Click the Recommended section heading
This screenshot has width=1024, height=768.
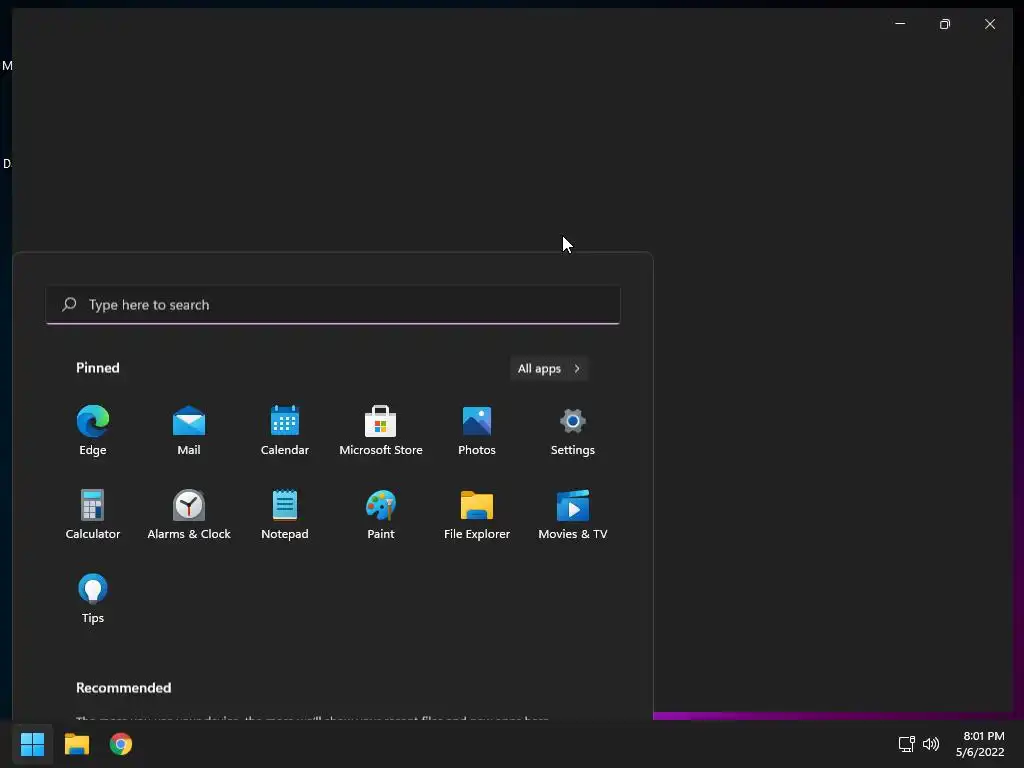(123, 688)
